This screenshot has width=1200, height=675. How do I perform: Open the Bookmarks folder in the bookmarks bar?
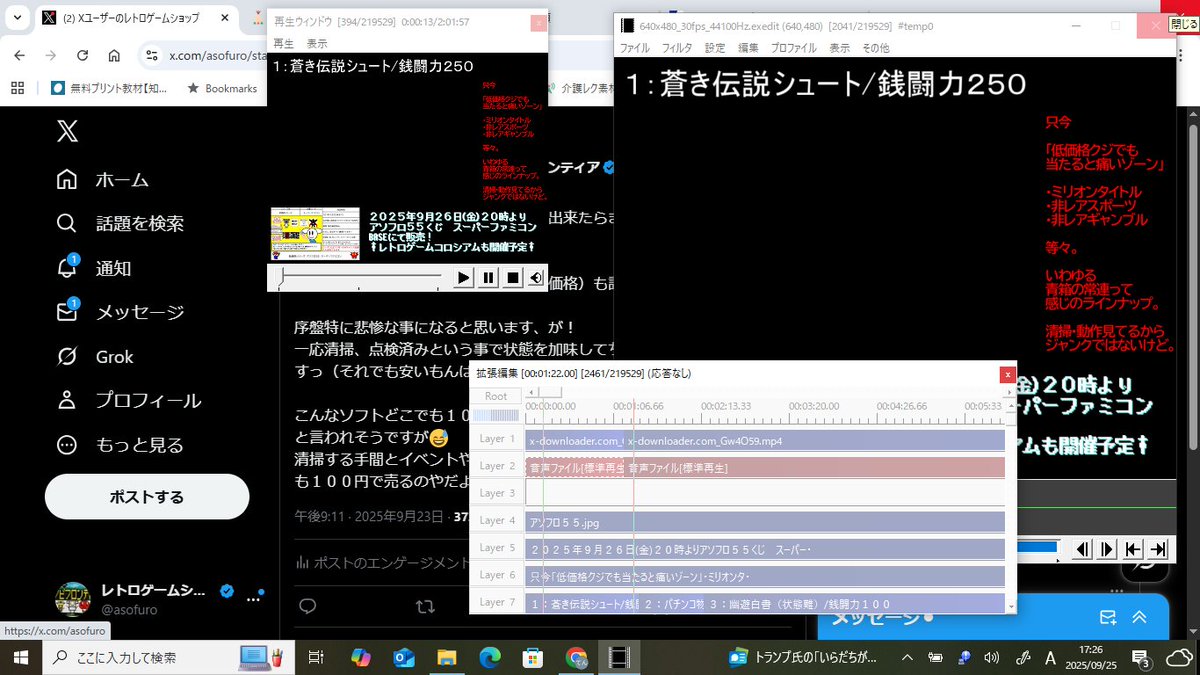click(220, 88)
